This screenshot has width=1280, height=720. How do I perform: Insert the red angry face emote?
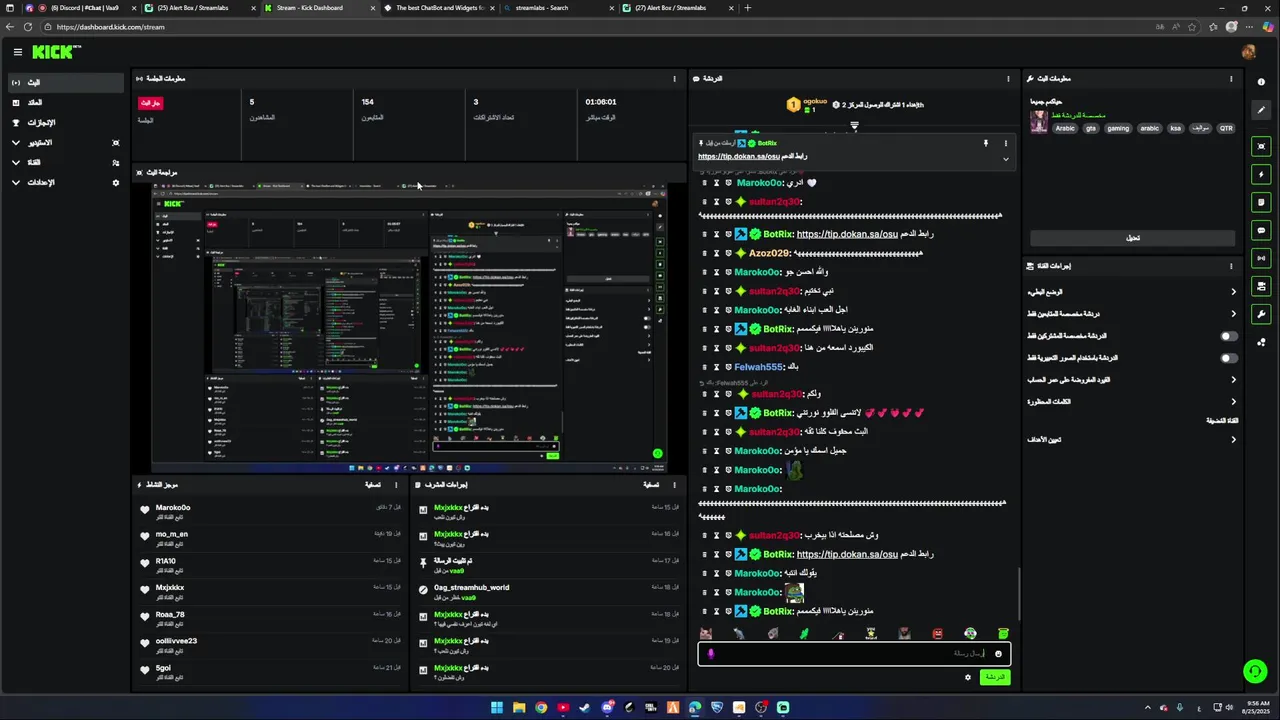click(x=937, y=633)
